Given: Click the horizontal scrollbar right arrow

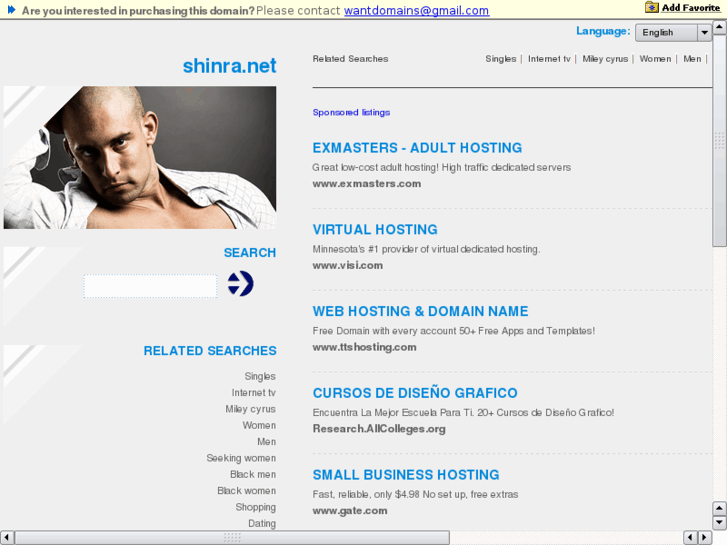Looking at the screenshot, I should 704,538.
